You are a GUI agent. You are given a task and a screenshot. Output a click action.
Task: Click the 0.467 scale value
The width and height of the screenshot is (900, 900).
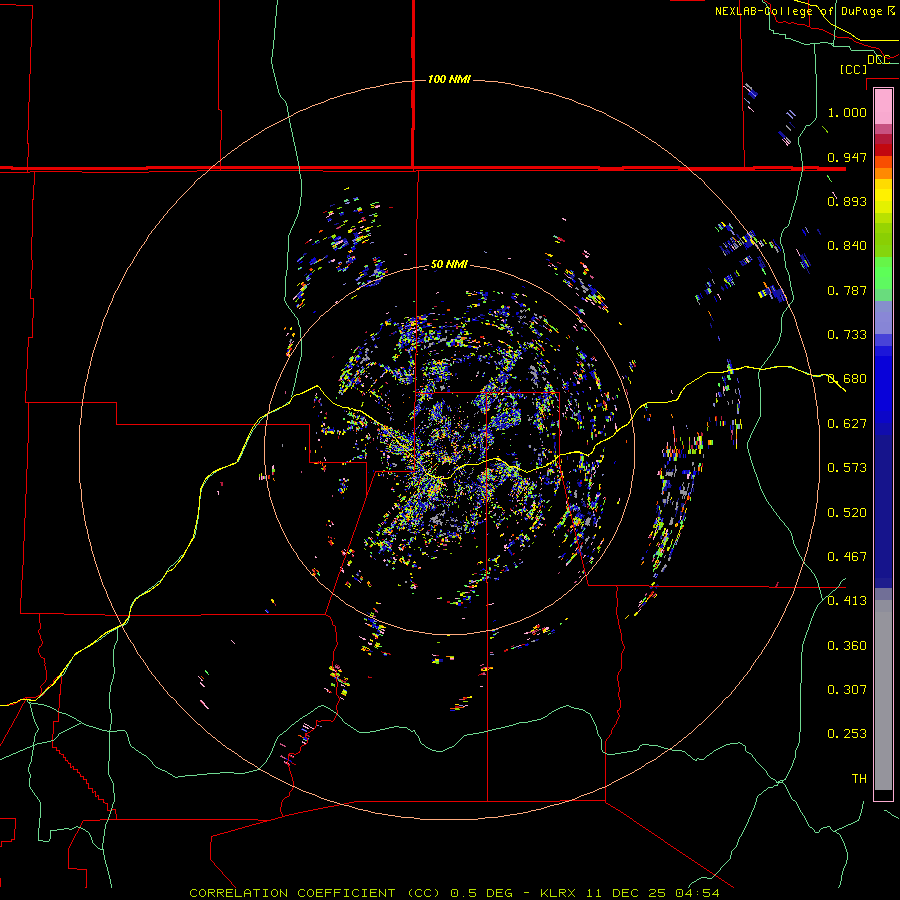click(x=847, y=556)
